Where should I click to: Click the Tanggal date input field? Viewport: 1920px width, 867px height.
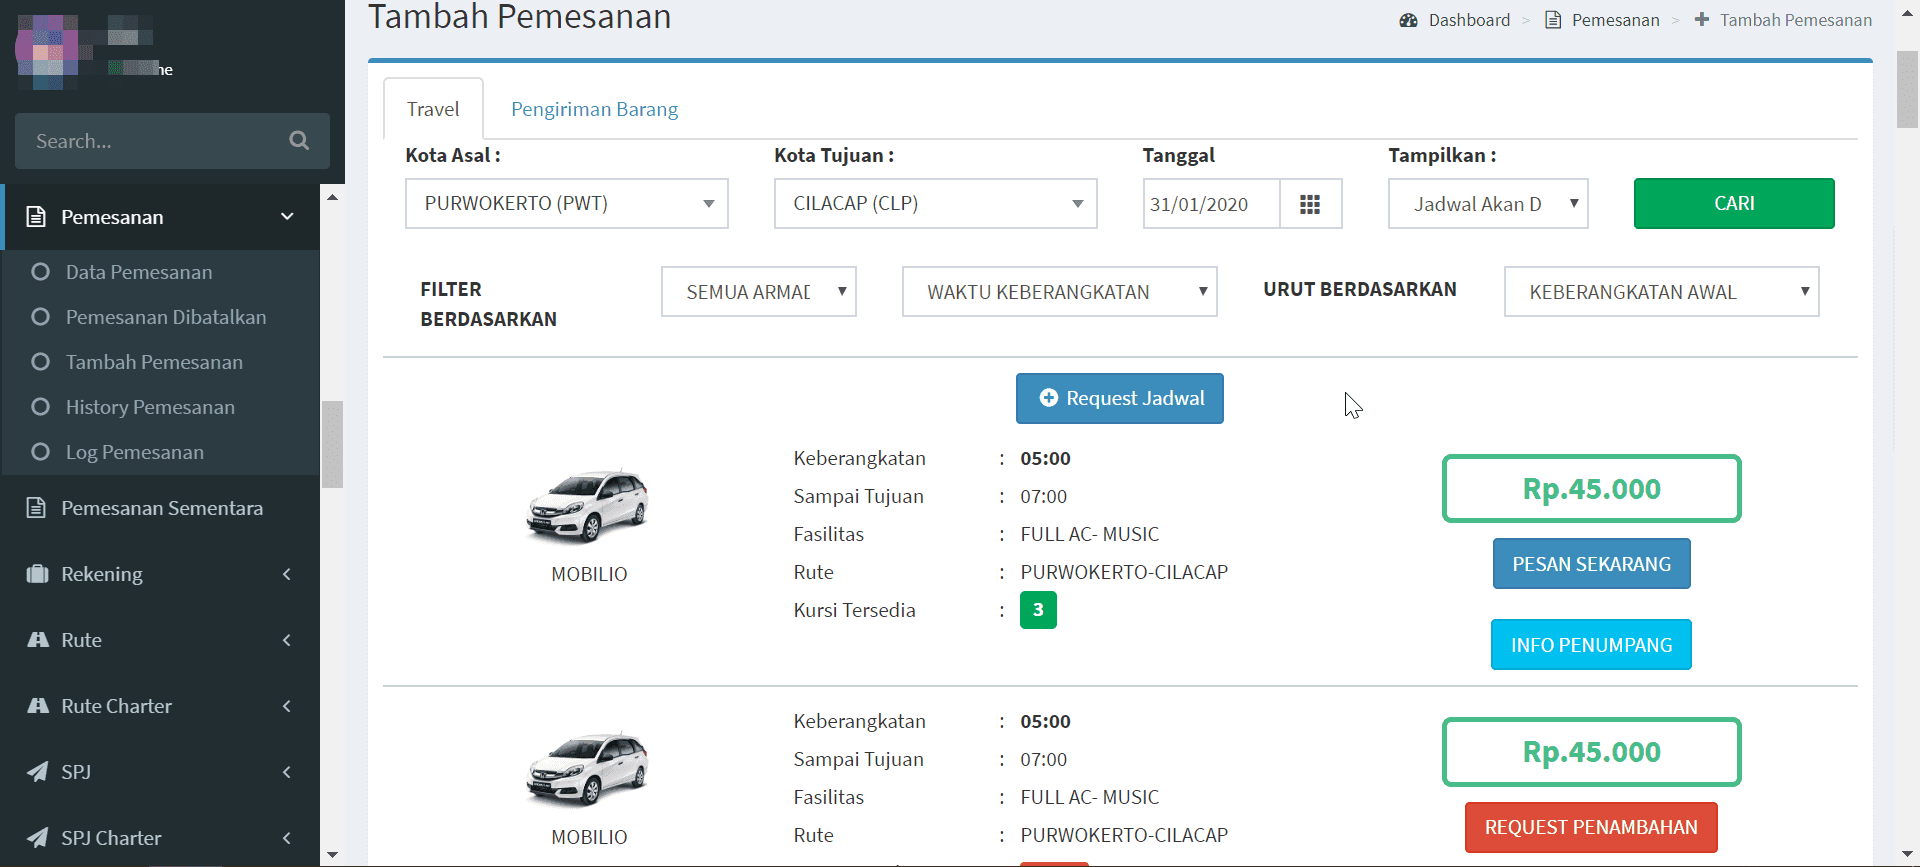pos(1210,204)
